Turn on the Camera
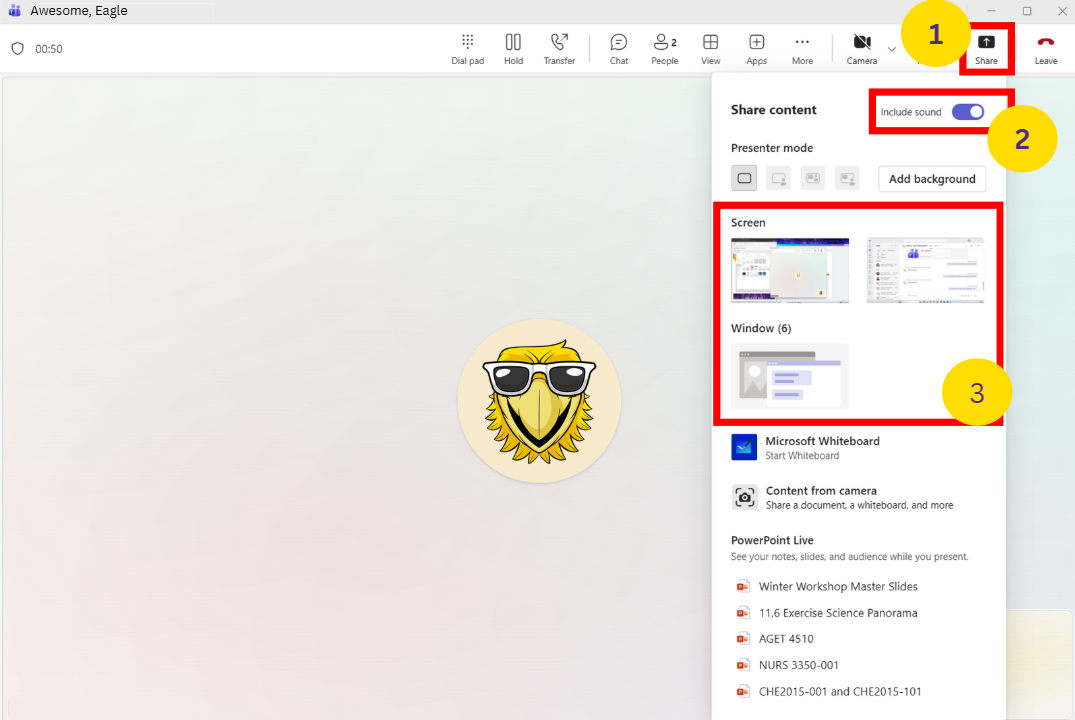1075x720 pixels. [861, 48]
